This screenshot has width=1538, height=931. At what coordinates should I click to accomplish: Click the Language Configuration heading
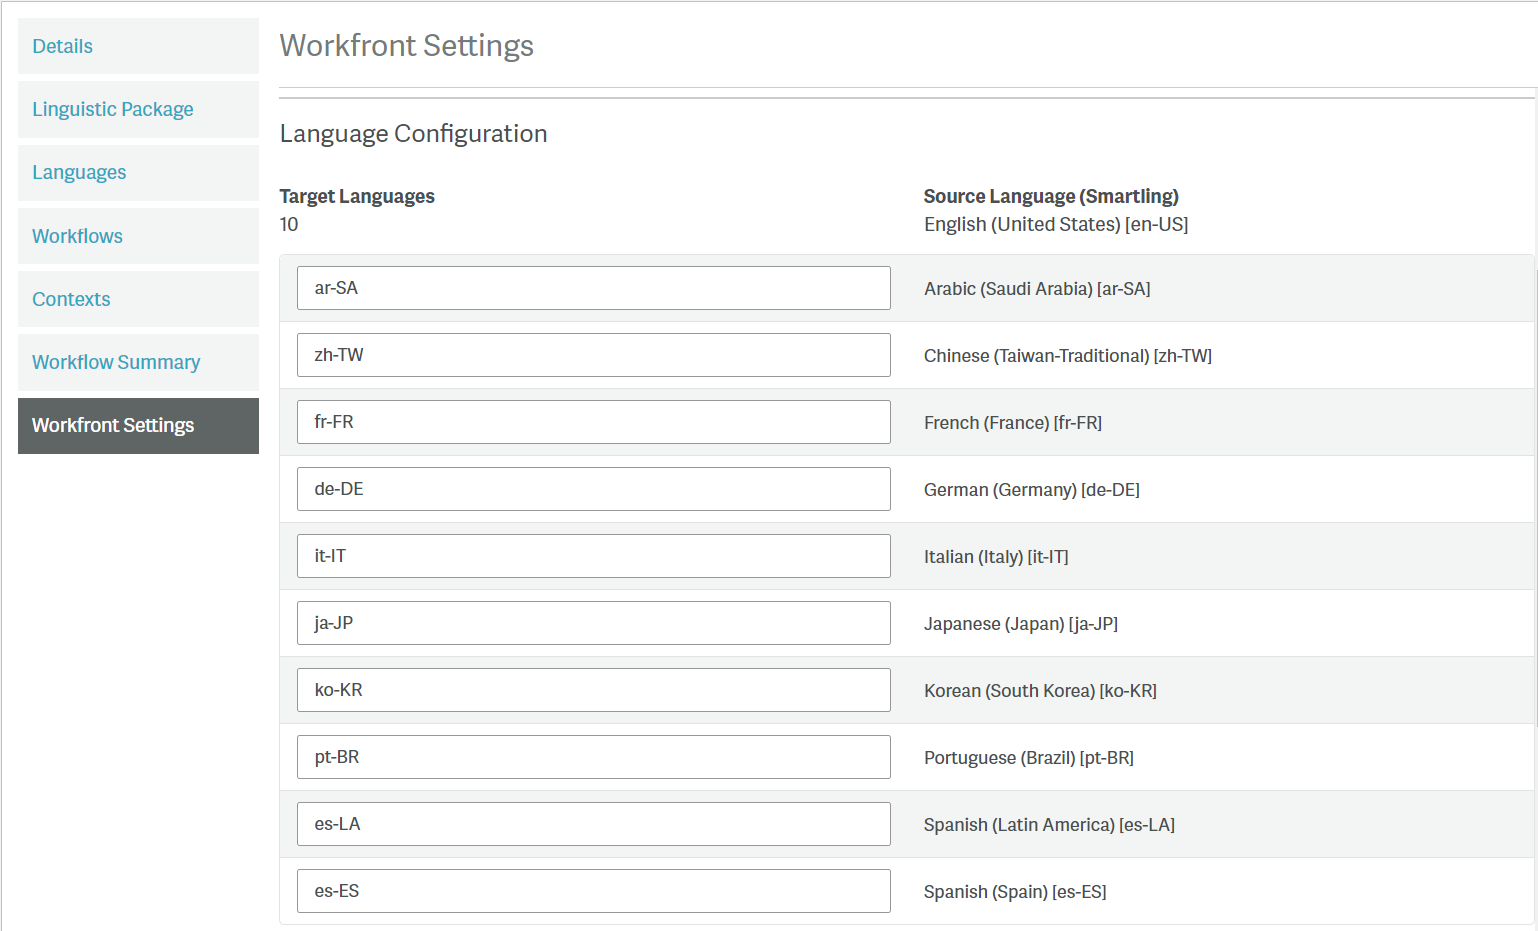[413, 133]
